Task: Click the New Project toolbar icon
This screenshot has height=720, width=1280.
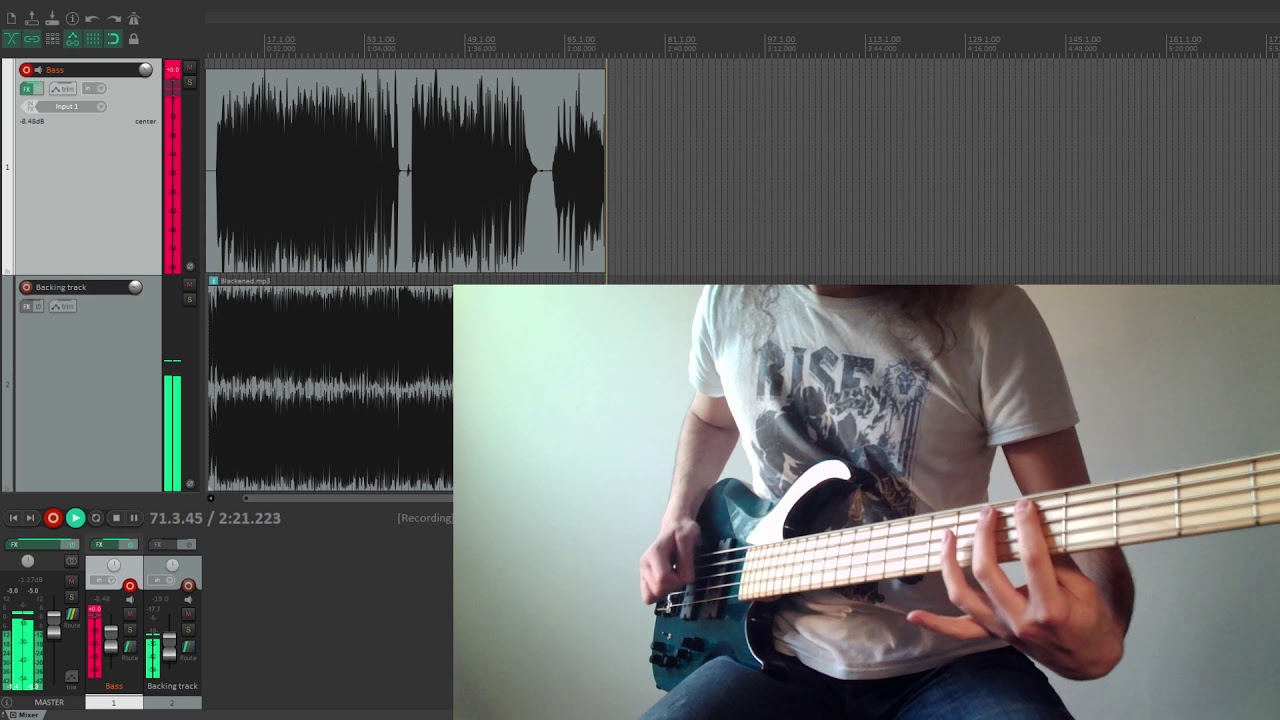Action: (11, 18)
